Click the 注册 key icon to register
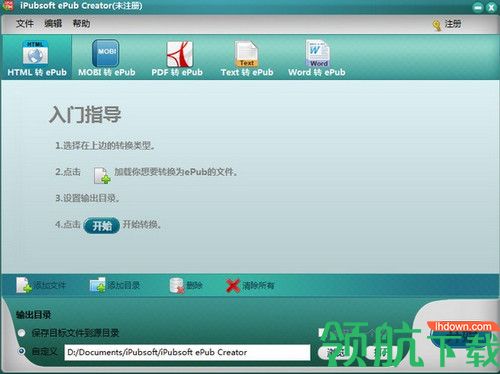The image size is (500, 374). point(437,25)
